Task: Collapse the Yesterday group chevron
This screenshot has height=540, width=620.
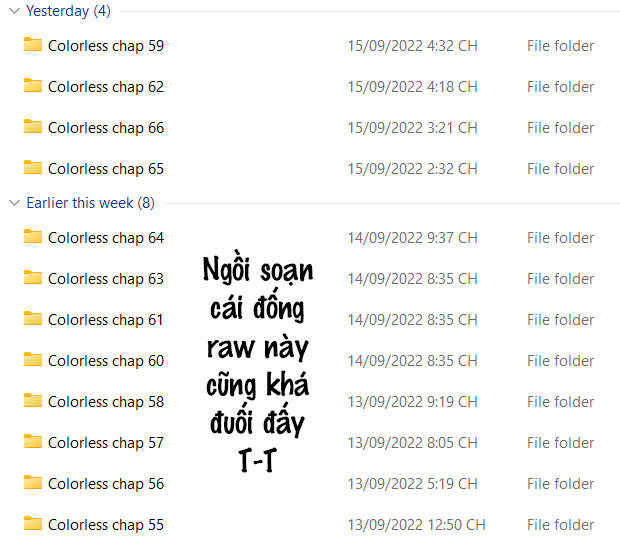Action: point(14,12)
